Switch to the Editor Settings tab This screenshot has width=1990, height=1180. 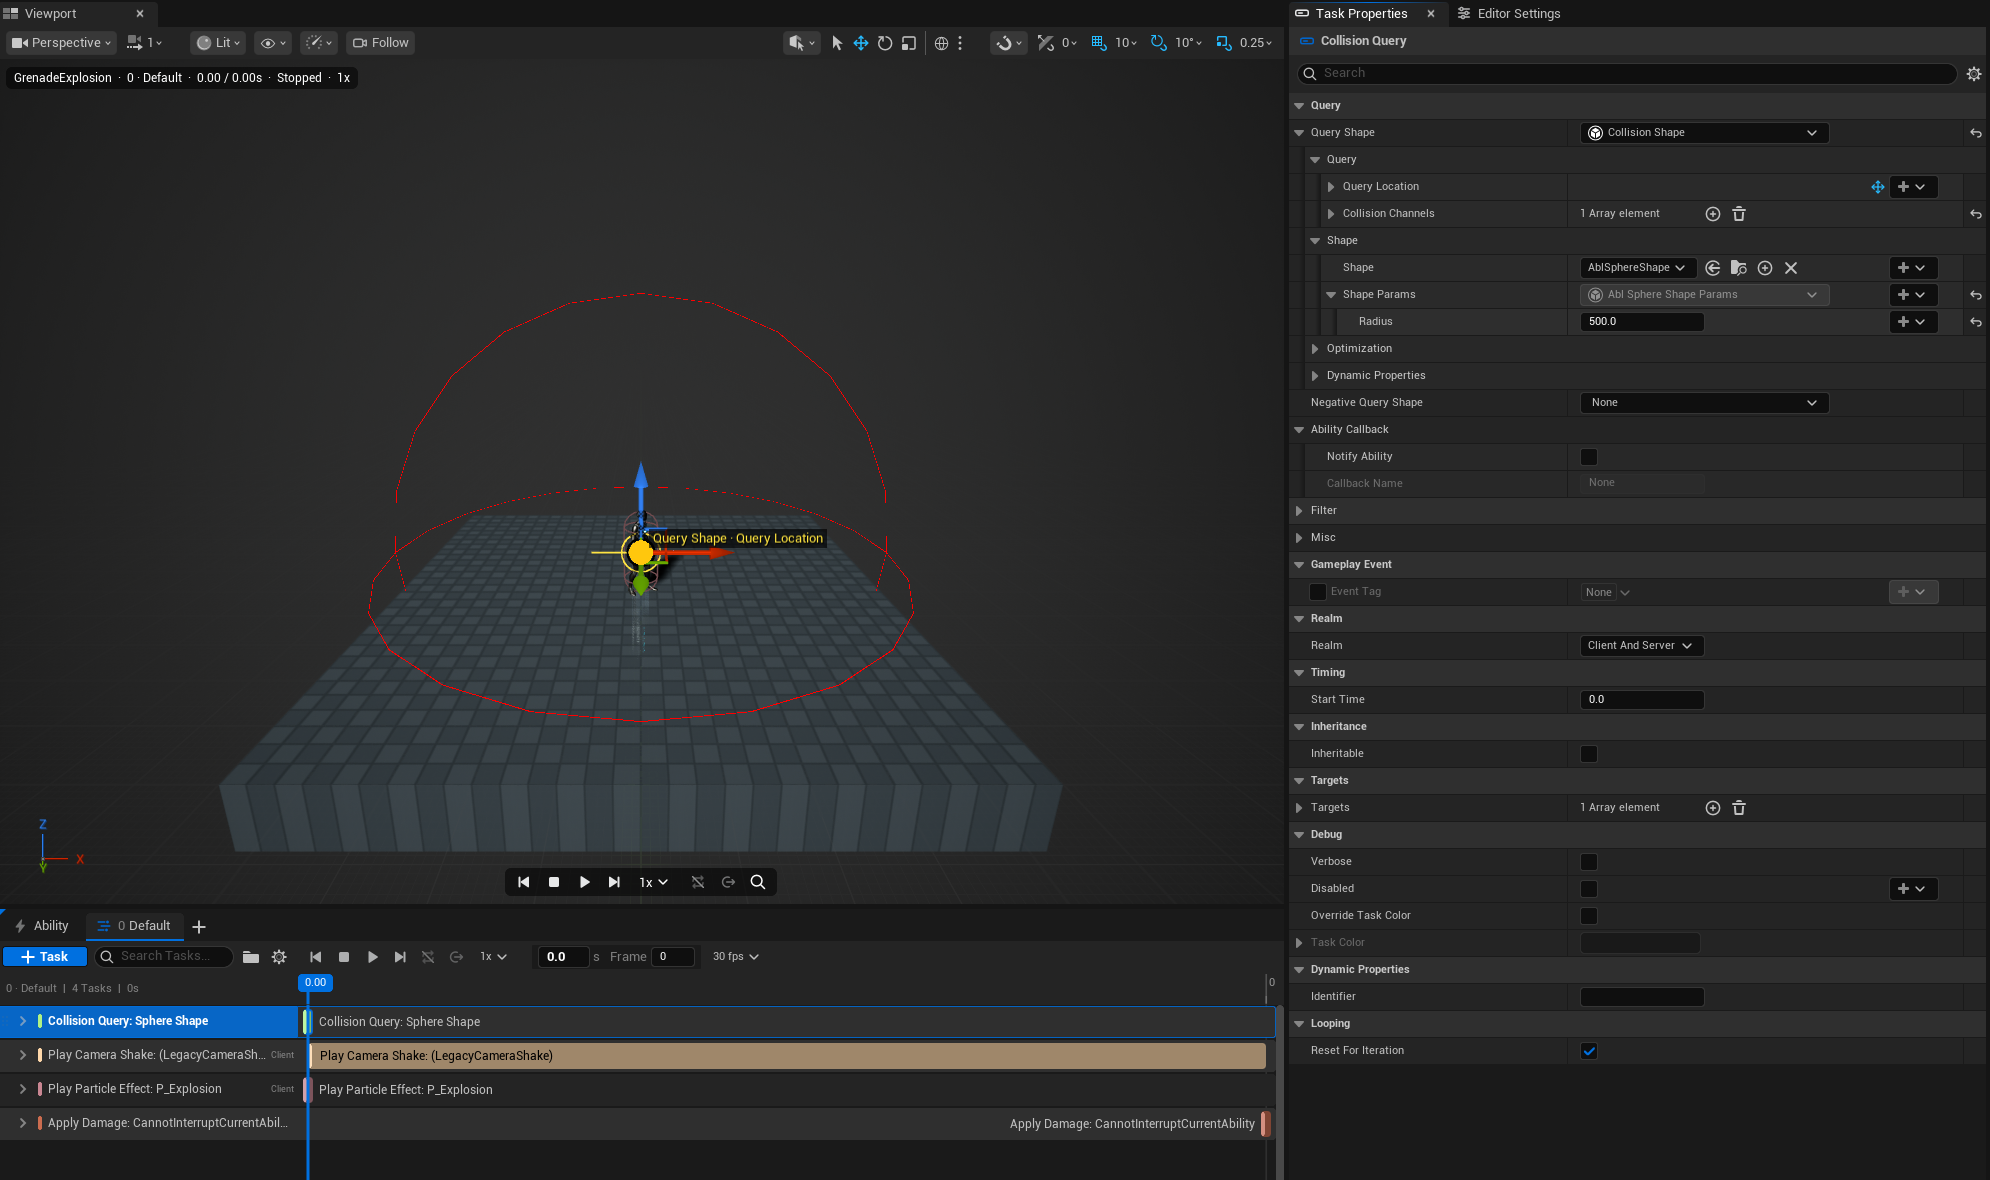click(1509, 14)
